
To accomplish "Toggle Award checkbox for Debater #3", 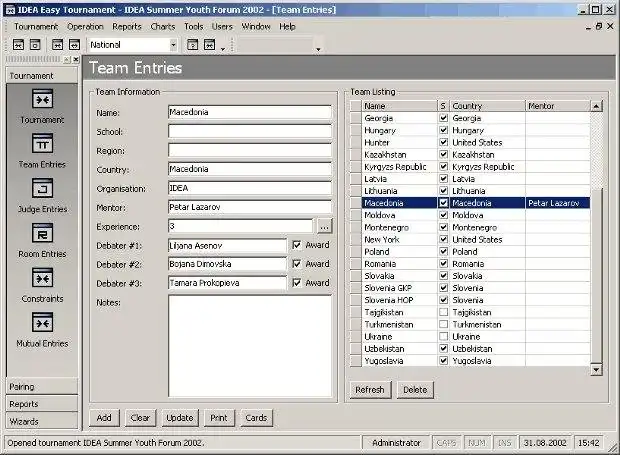I will (x=297, y=283).
